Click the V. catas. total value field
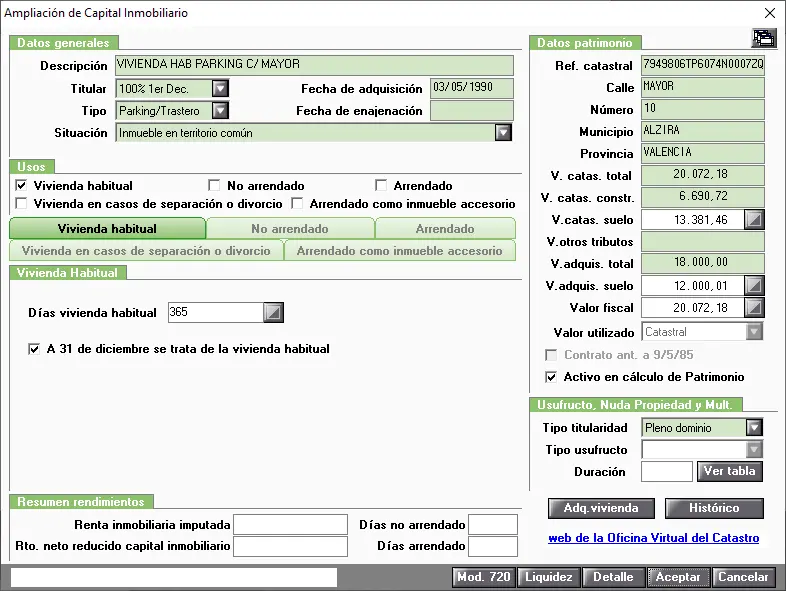The image size is (786, 591). pyautogui.click(x=703, y=175)
